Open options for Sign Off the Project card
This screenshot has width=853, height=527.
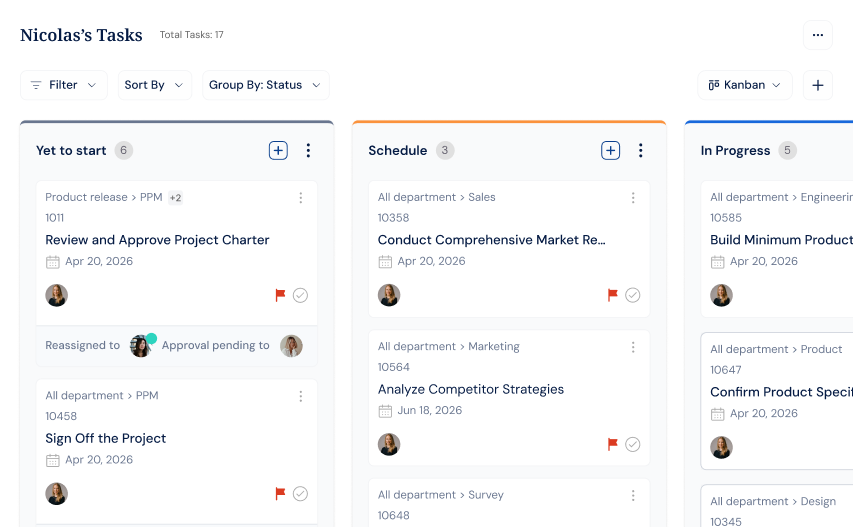pyautogui.click(x=300, y=396)
